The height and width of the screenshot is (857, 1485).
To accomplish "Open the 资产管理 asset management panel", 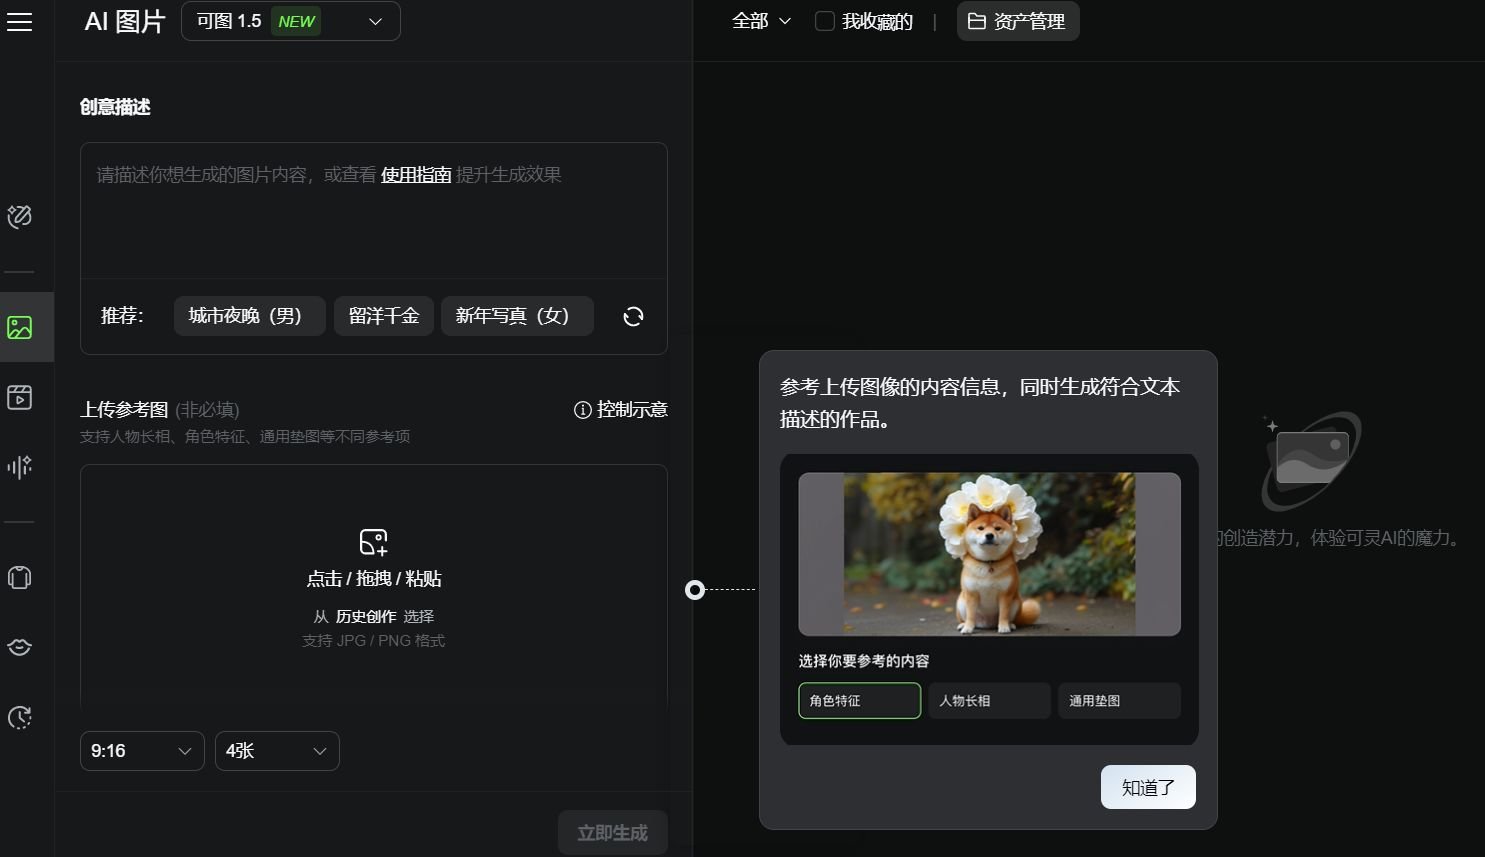I will (x=1017, y=20).
